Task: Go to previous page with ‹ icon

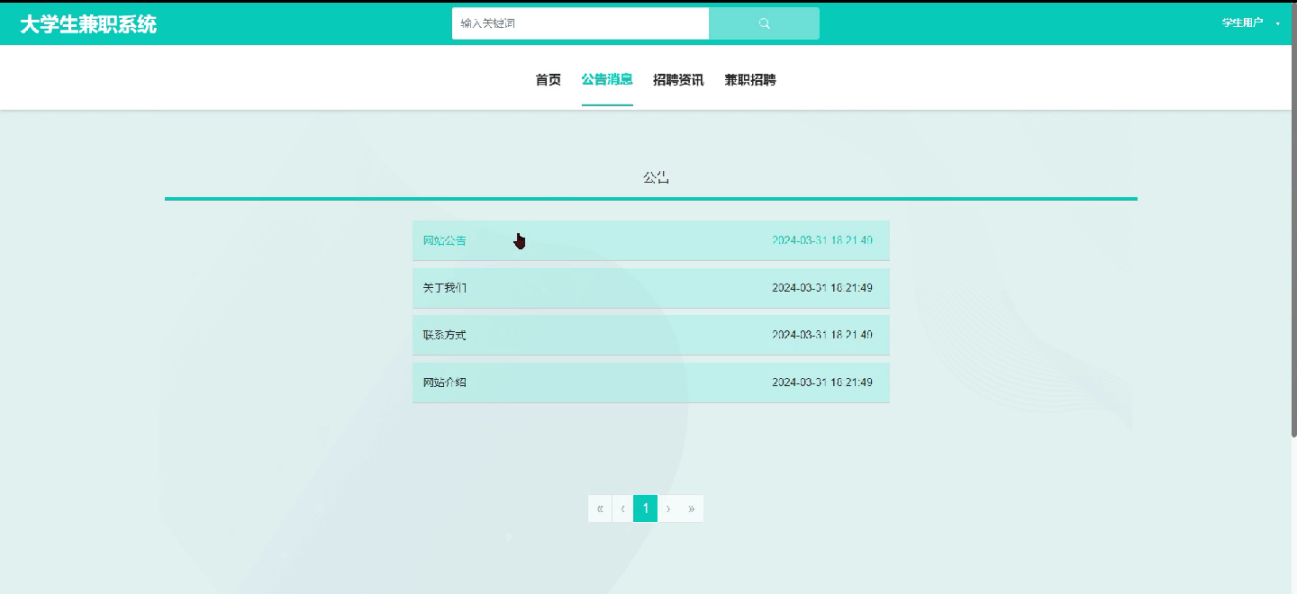Action: tap(622, 509)
